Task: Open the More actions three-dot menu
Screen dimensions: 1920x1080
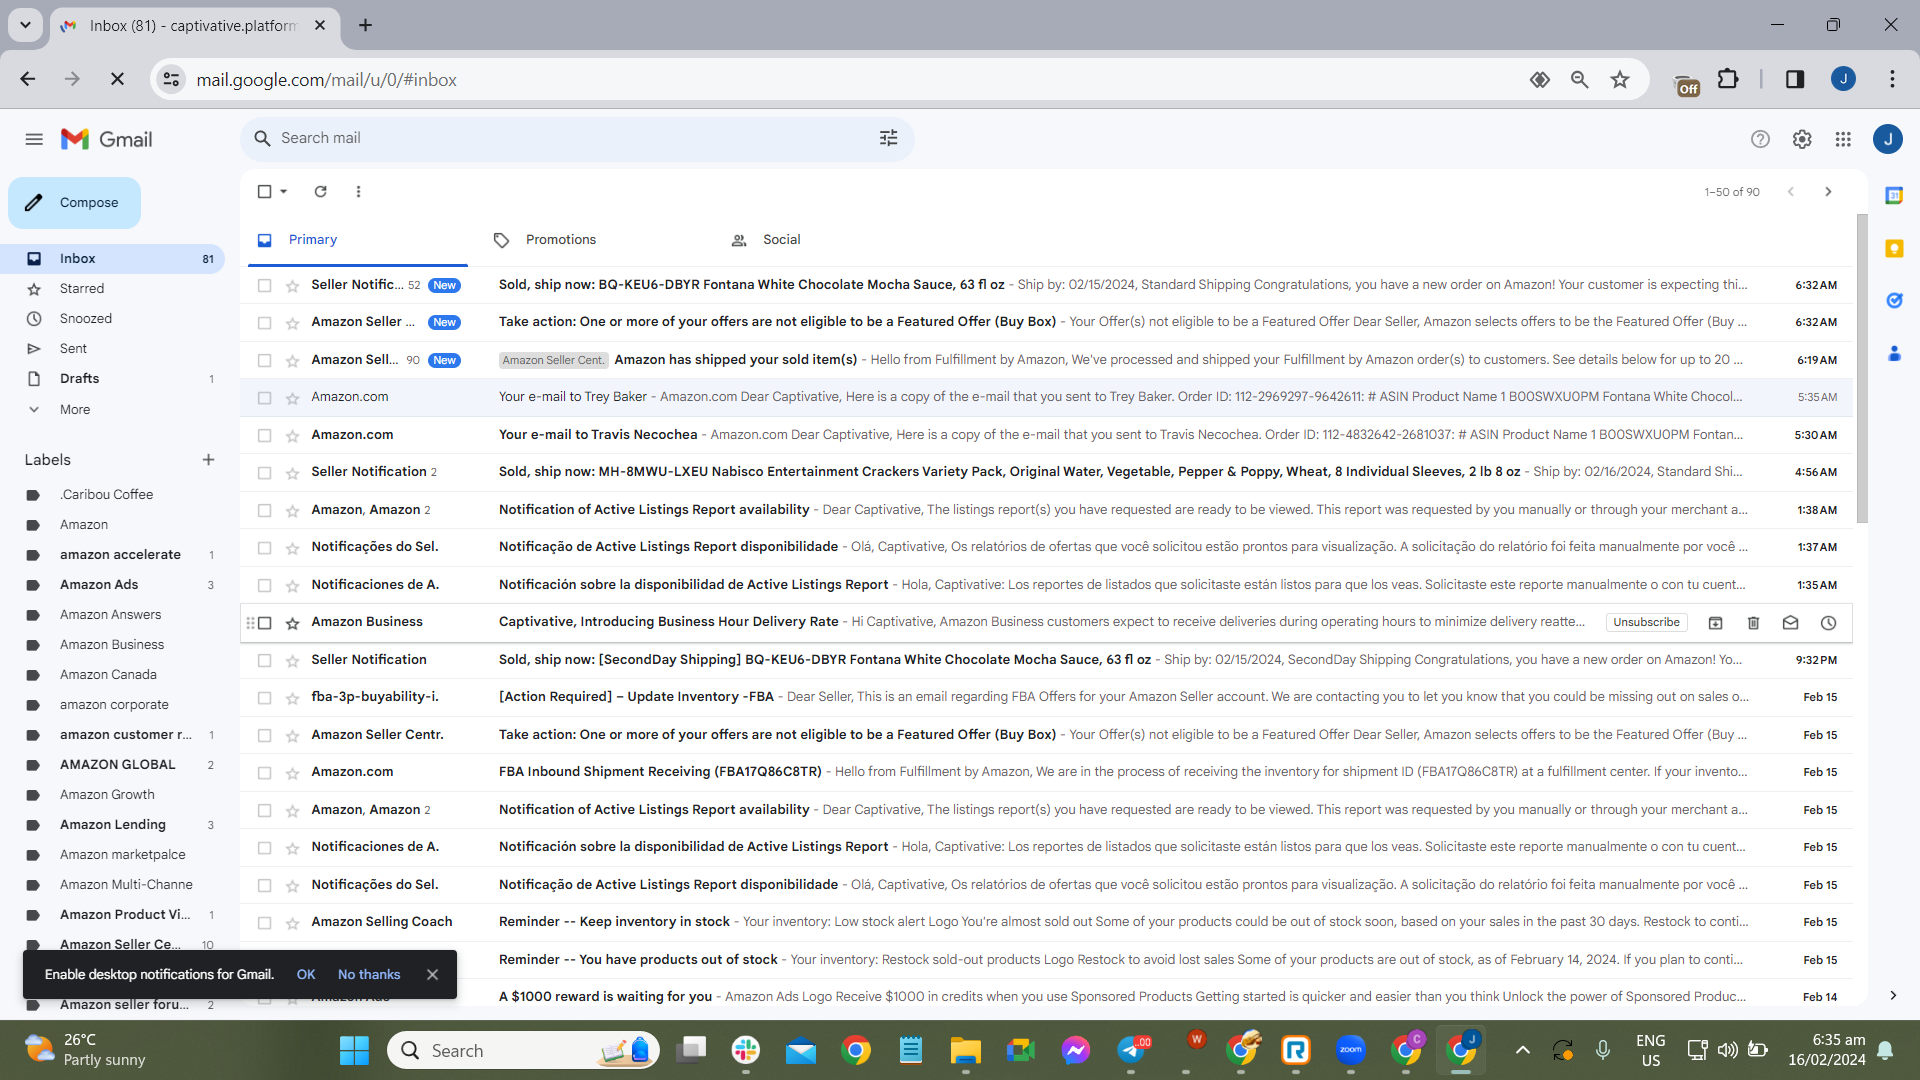Action: [358, 191]
